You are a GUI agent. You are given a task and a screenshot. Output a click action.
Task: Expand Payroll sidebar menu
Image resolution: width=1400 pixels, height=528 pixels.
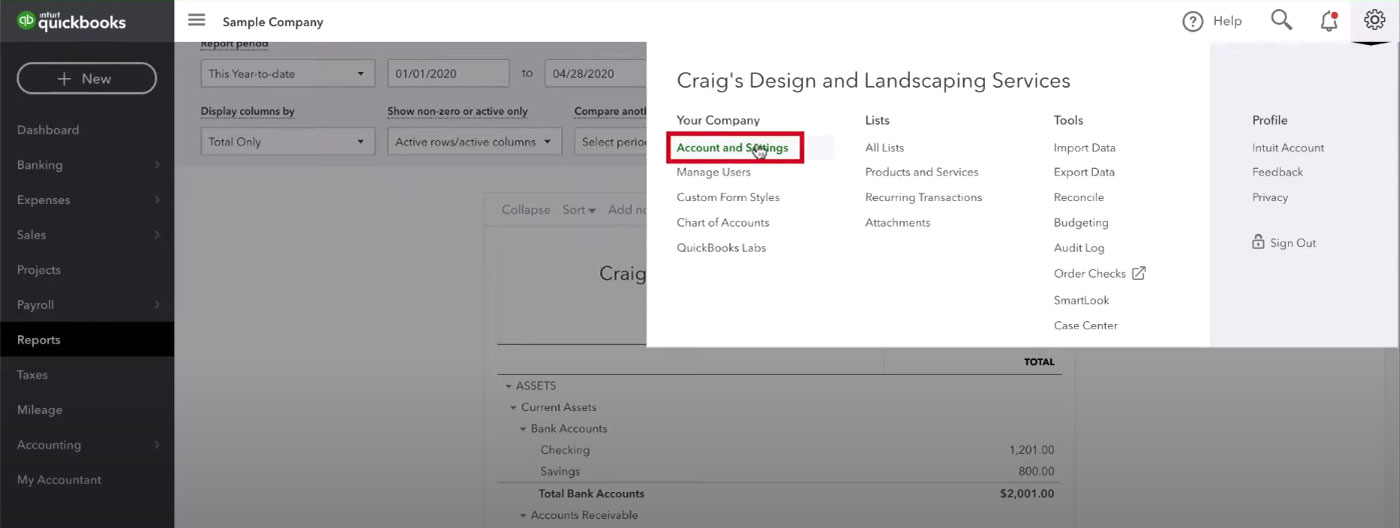pos(87,305)
